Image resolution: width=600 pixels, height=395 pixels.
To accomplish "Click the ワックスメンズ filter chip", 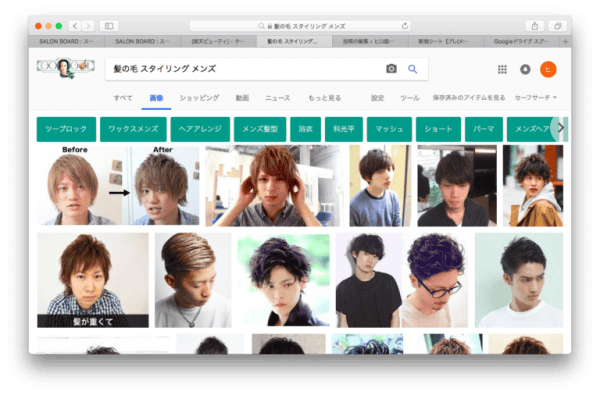I will [x=133, y=129].
